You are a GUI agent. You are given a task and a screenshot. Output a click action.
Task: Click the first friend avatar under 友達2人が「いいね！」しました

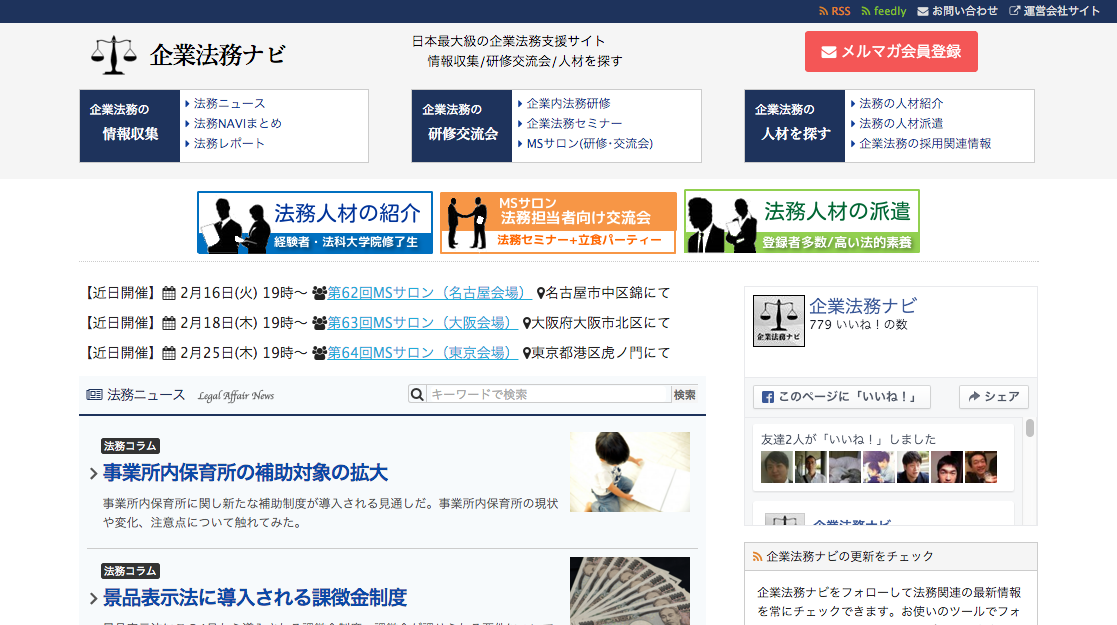[776, 468]
